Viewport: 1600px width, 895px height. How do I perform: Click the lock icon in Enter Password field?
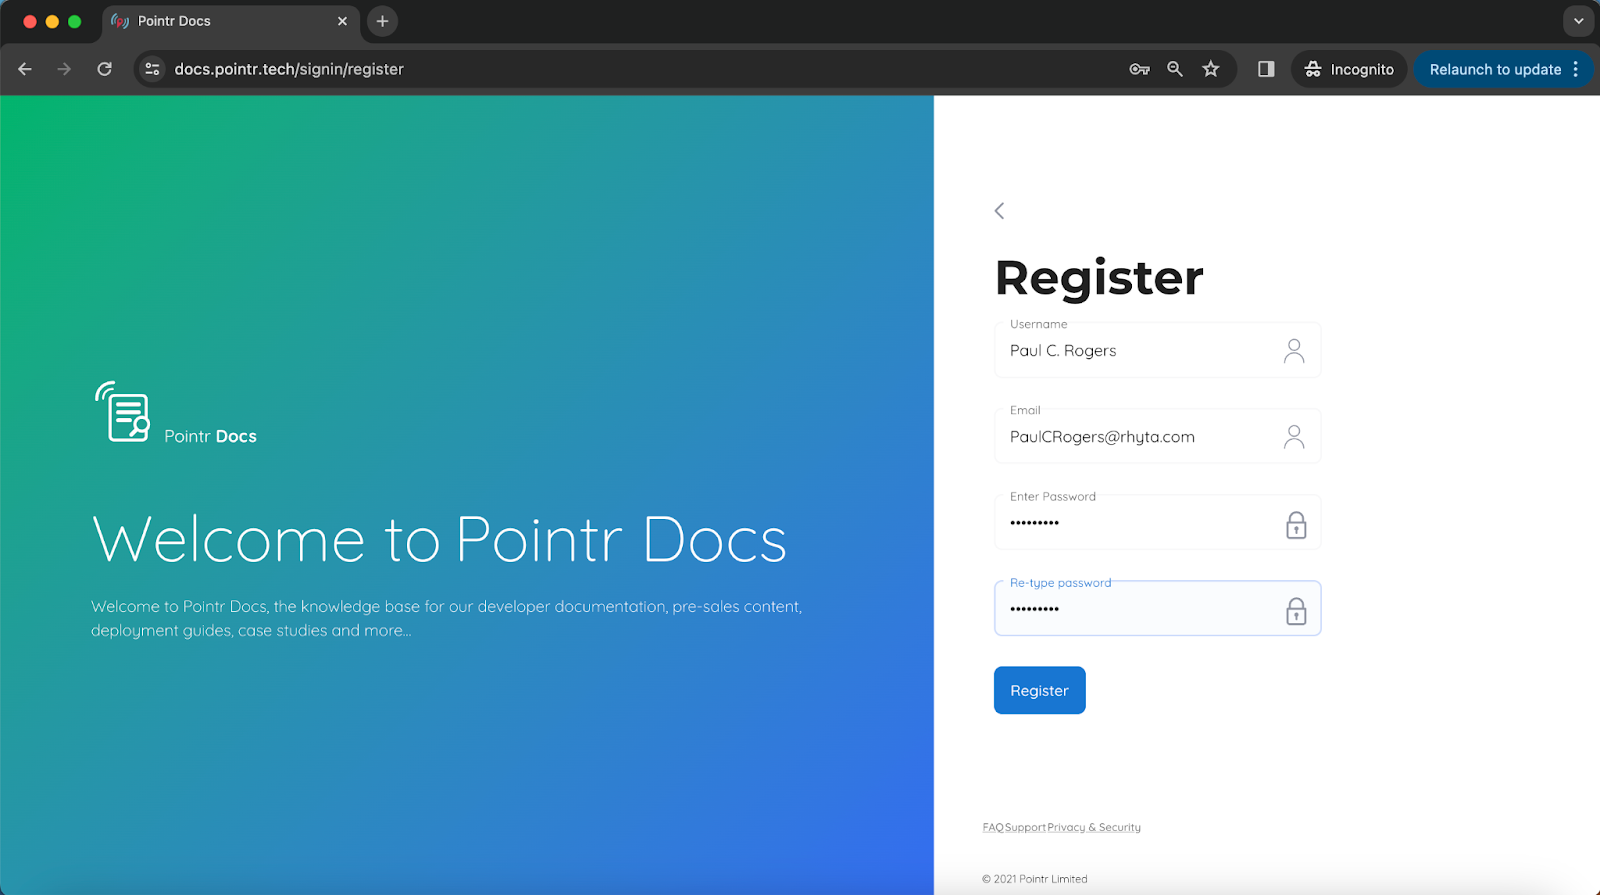click(x=1296, y=525)
